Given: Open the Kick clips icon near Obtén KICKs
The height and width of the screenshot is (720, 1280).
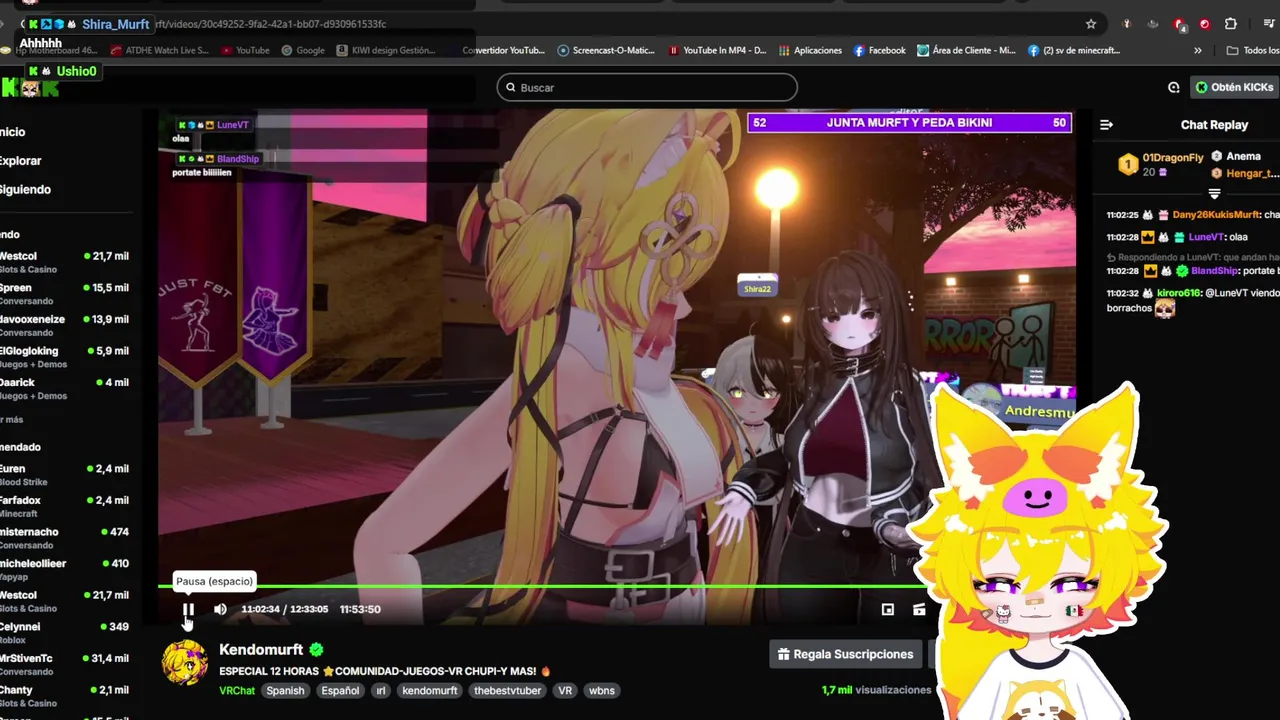Looking at the screenshot, I should pos(1174,87).
